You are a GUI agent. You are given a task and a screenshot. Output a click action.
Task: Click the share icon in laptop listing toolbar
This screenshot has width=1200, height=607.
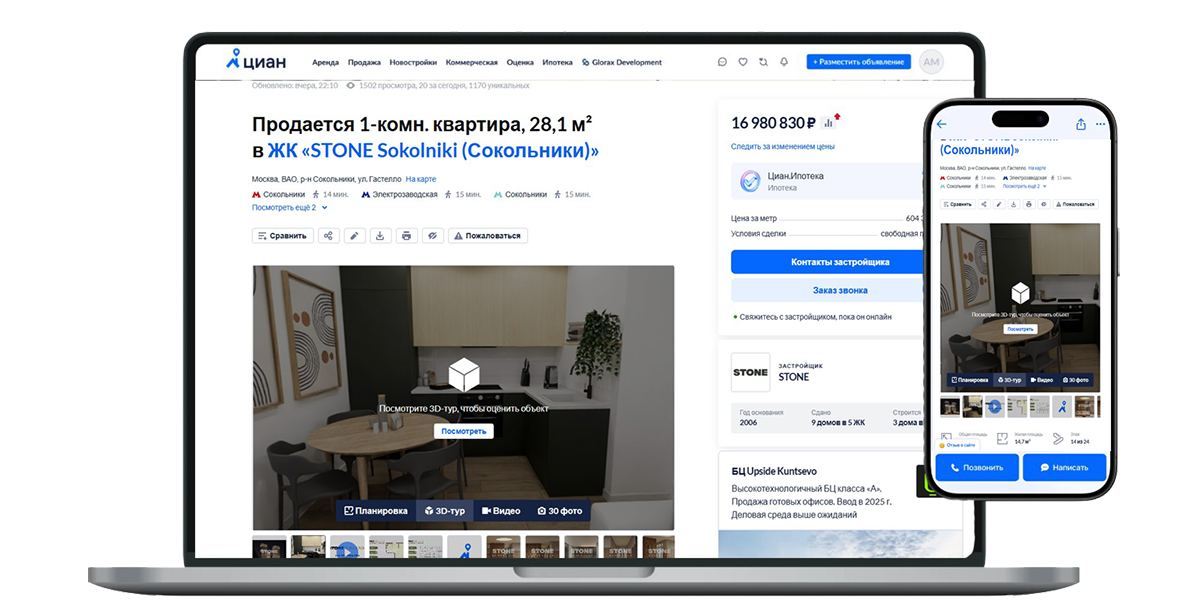329,236
